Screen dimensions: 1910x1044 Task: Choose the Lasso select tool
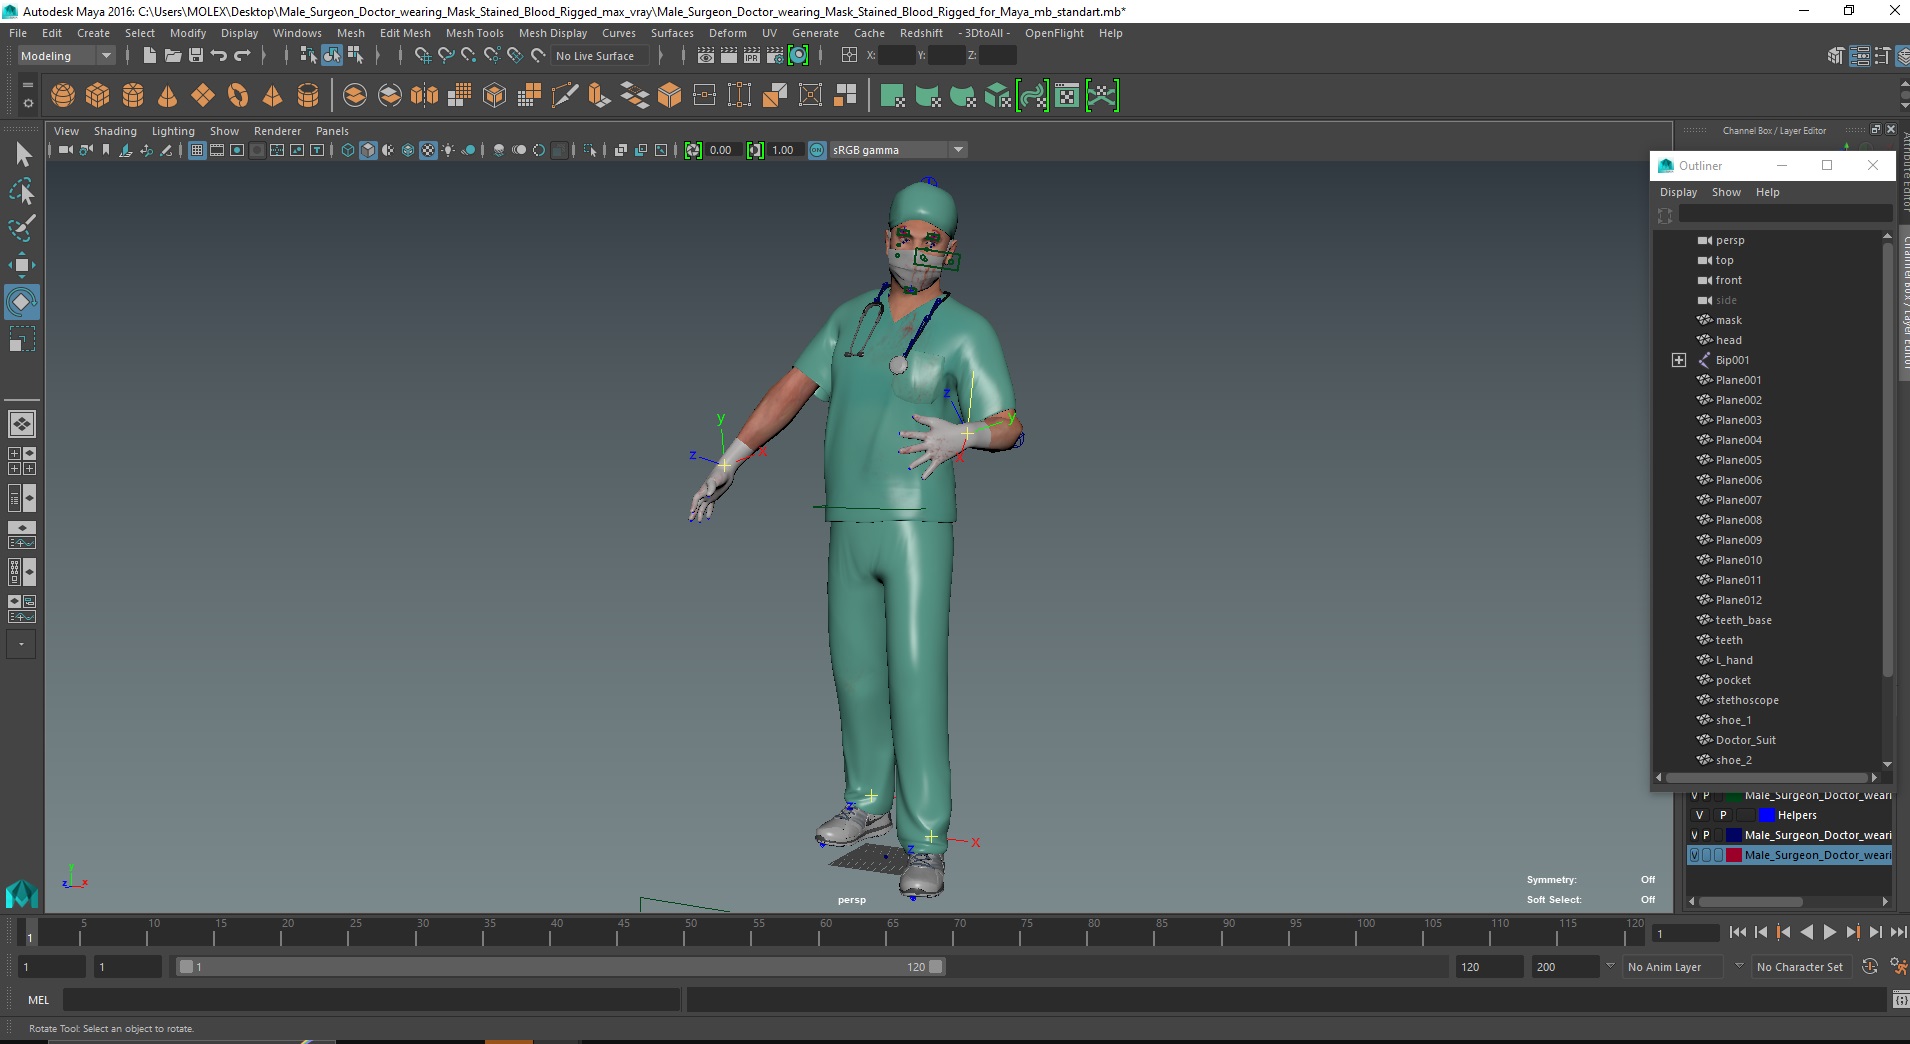point(22,191)
